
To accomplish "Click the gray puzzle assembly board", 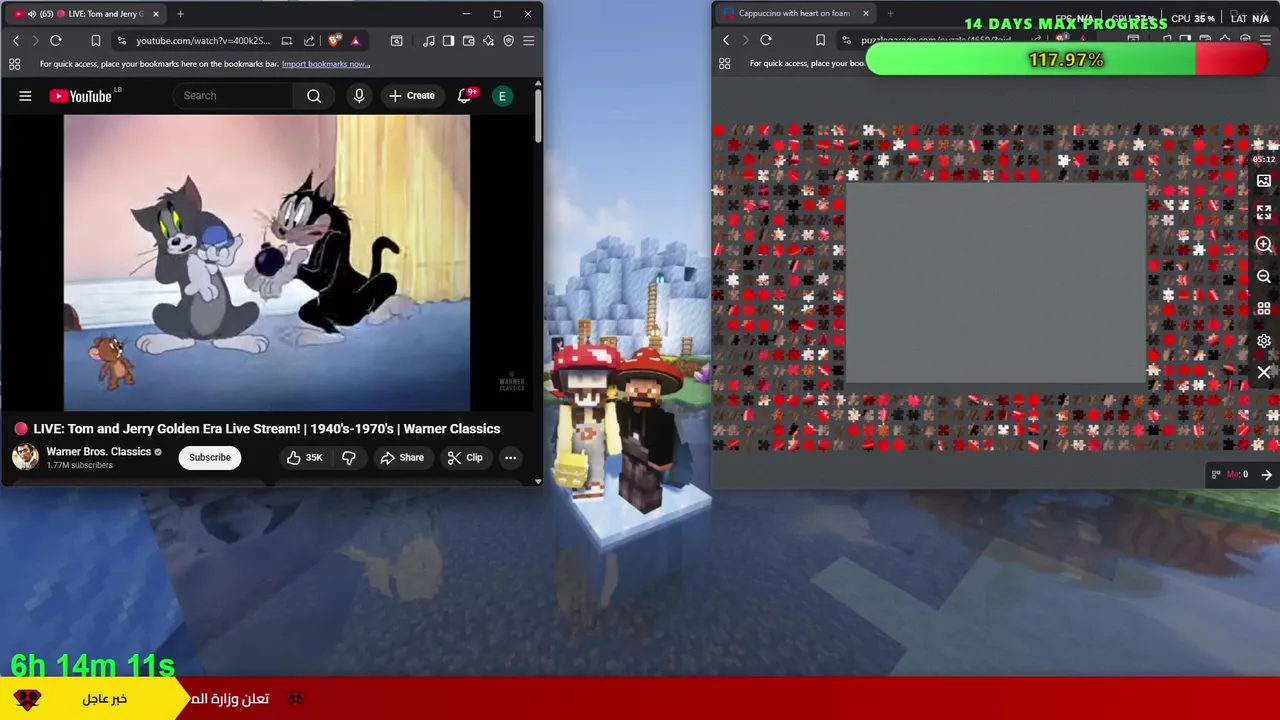I will [x=996, y=283].
